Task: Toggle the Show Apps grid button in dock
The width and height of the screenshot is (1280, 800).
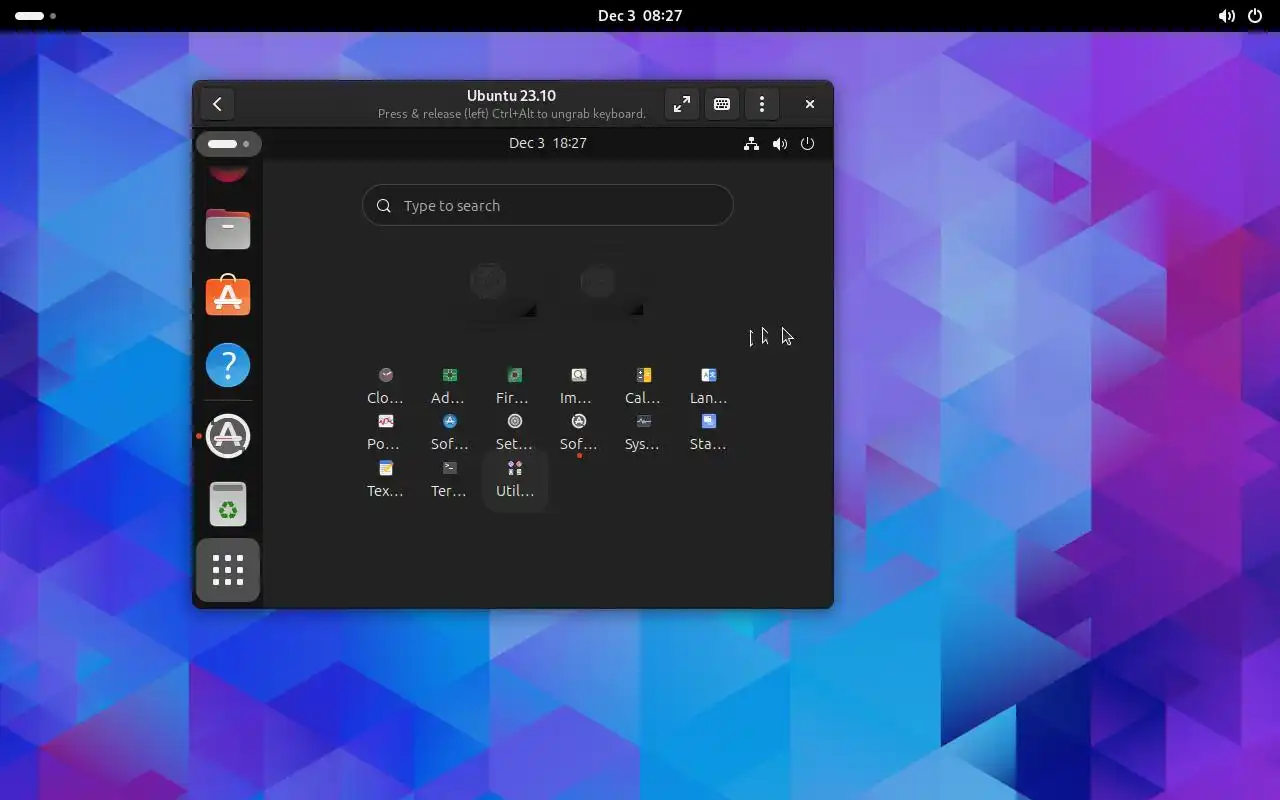Action: [228, 570]
